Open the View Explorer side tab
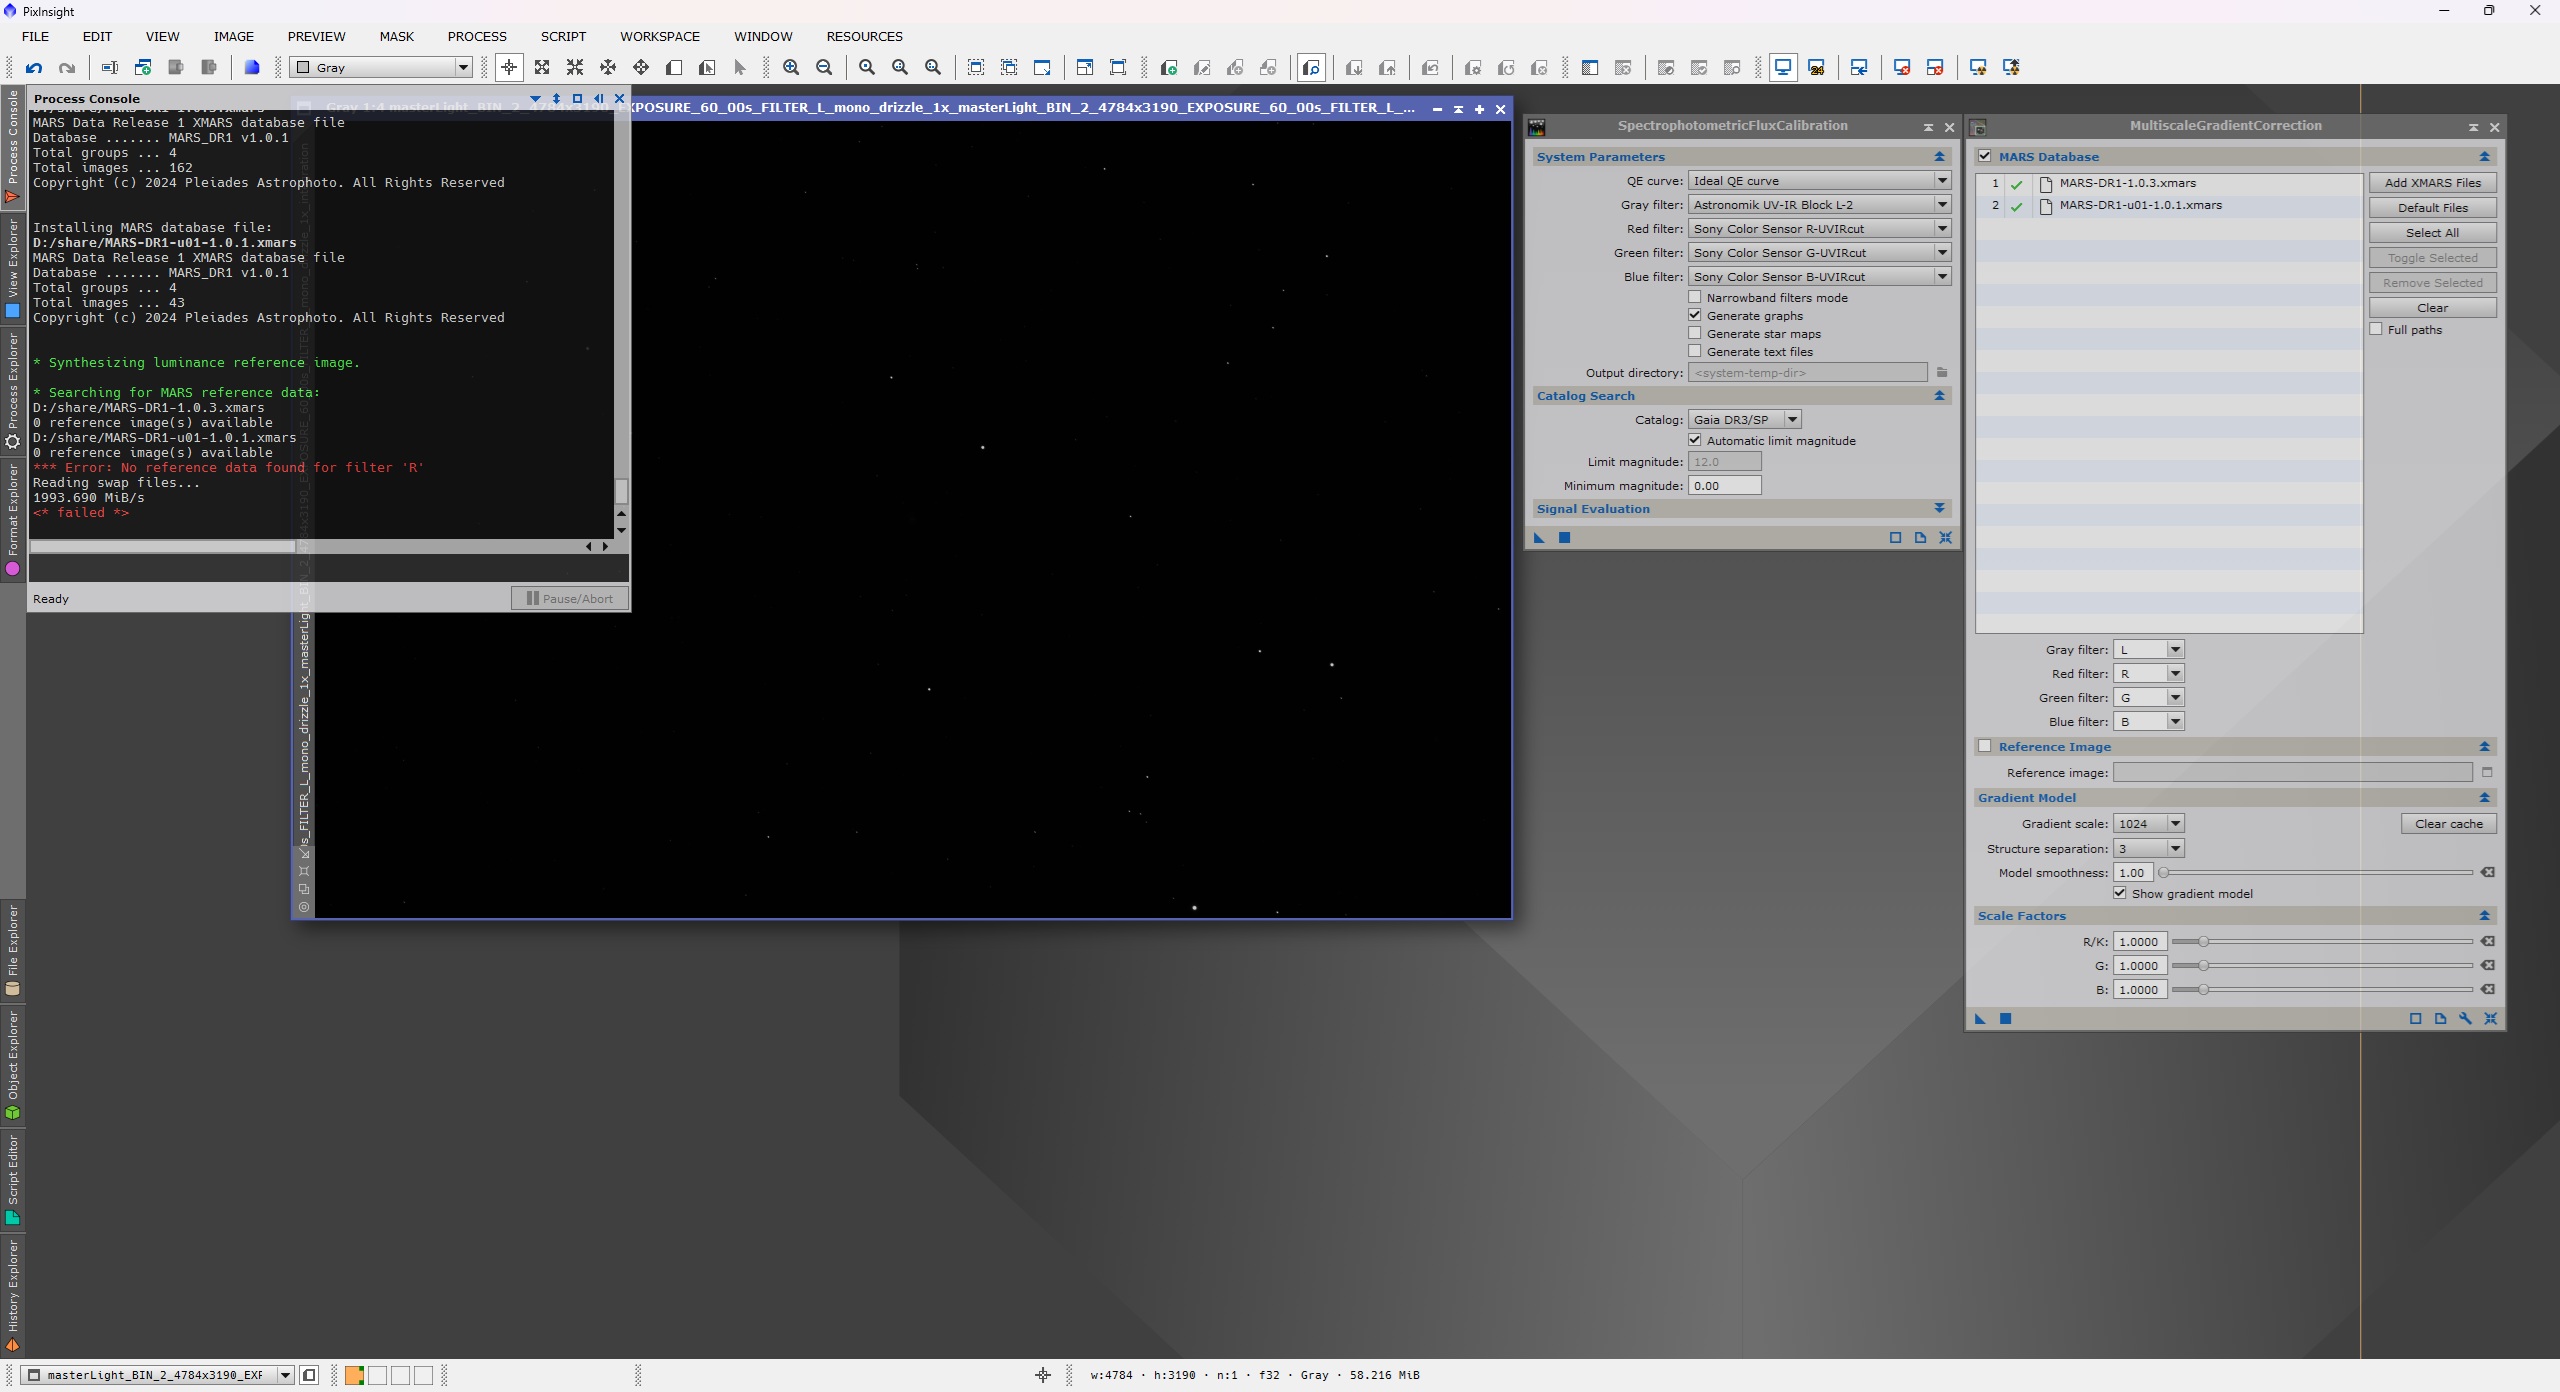Viewport: 2560px width, 1392px height. (12, 268)
